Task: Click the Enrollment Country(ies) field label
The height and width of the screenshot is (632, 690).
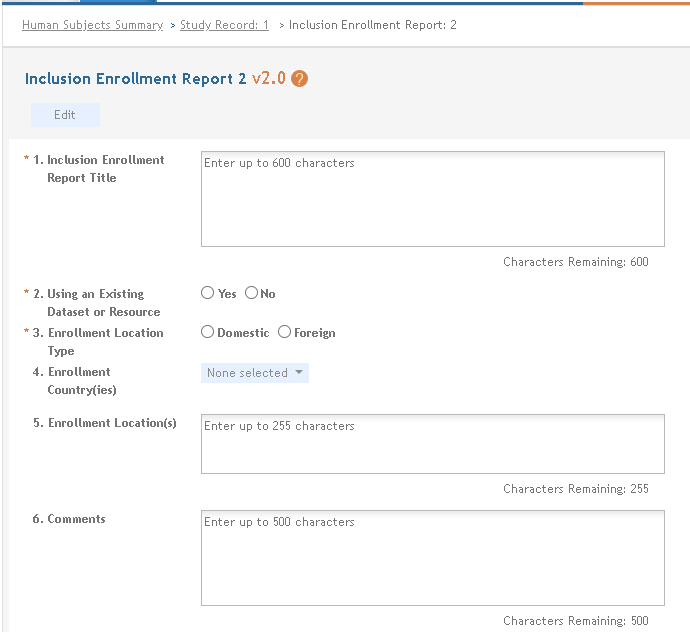Action: click(x=82, y=381)
